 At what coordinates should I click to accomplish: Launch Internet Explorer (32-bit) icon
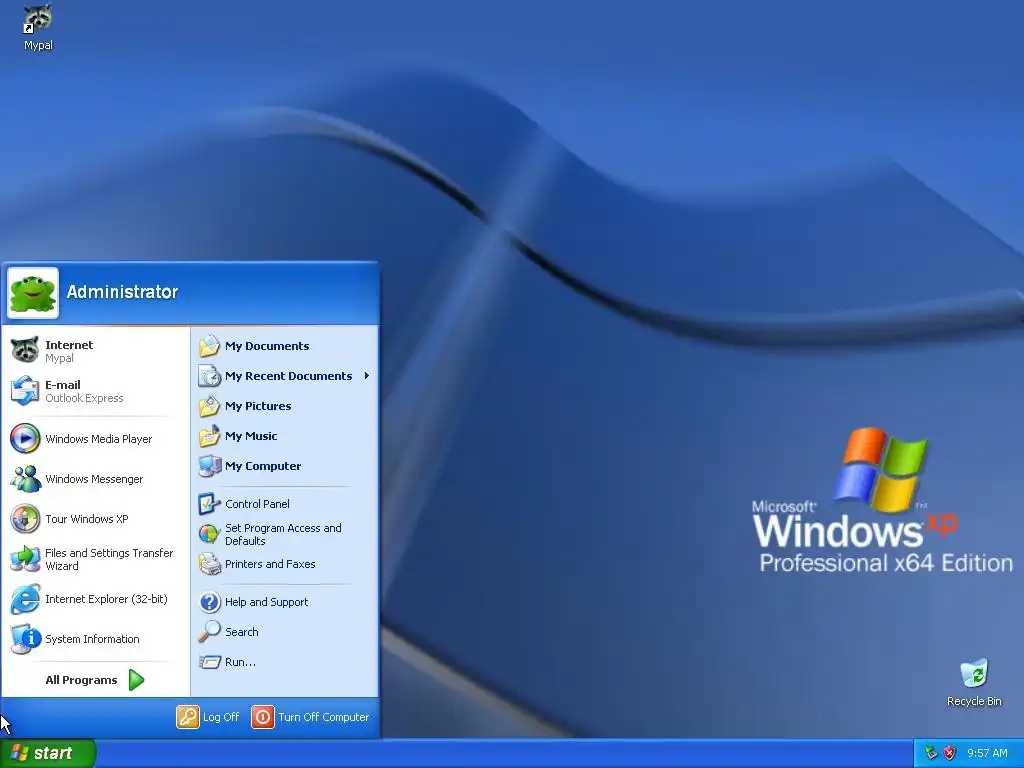pos(25,599)
